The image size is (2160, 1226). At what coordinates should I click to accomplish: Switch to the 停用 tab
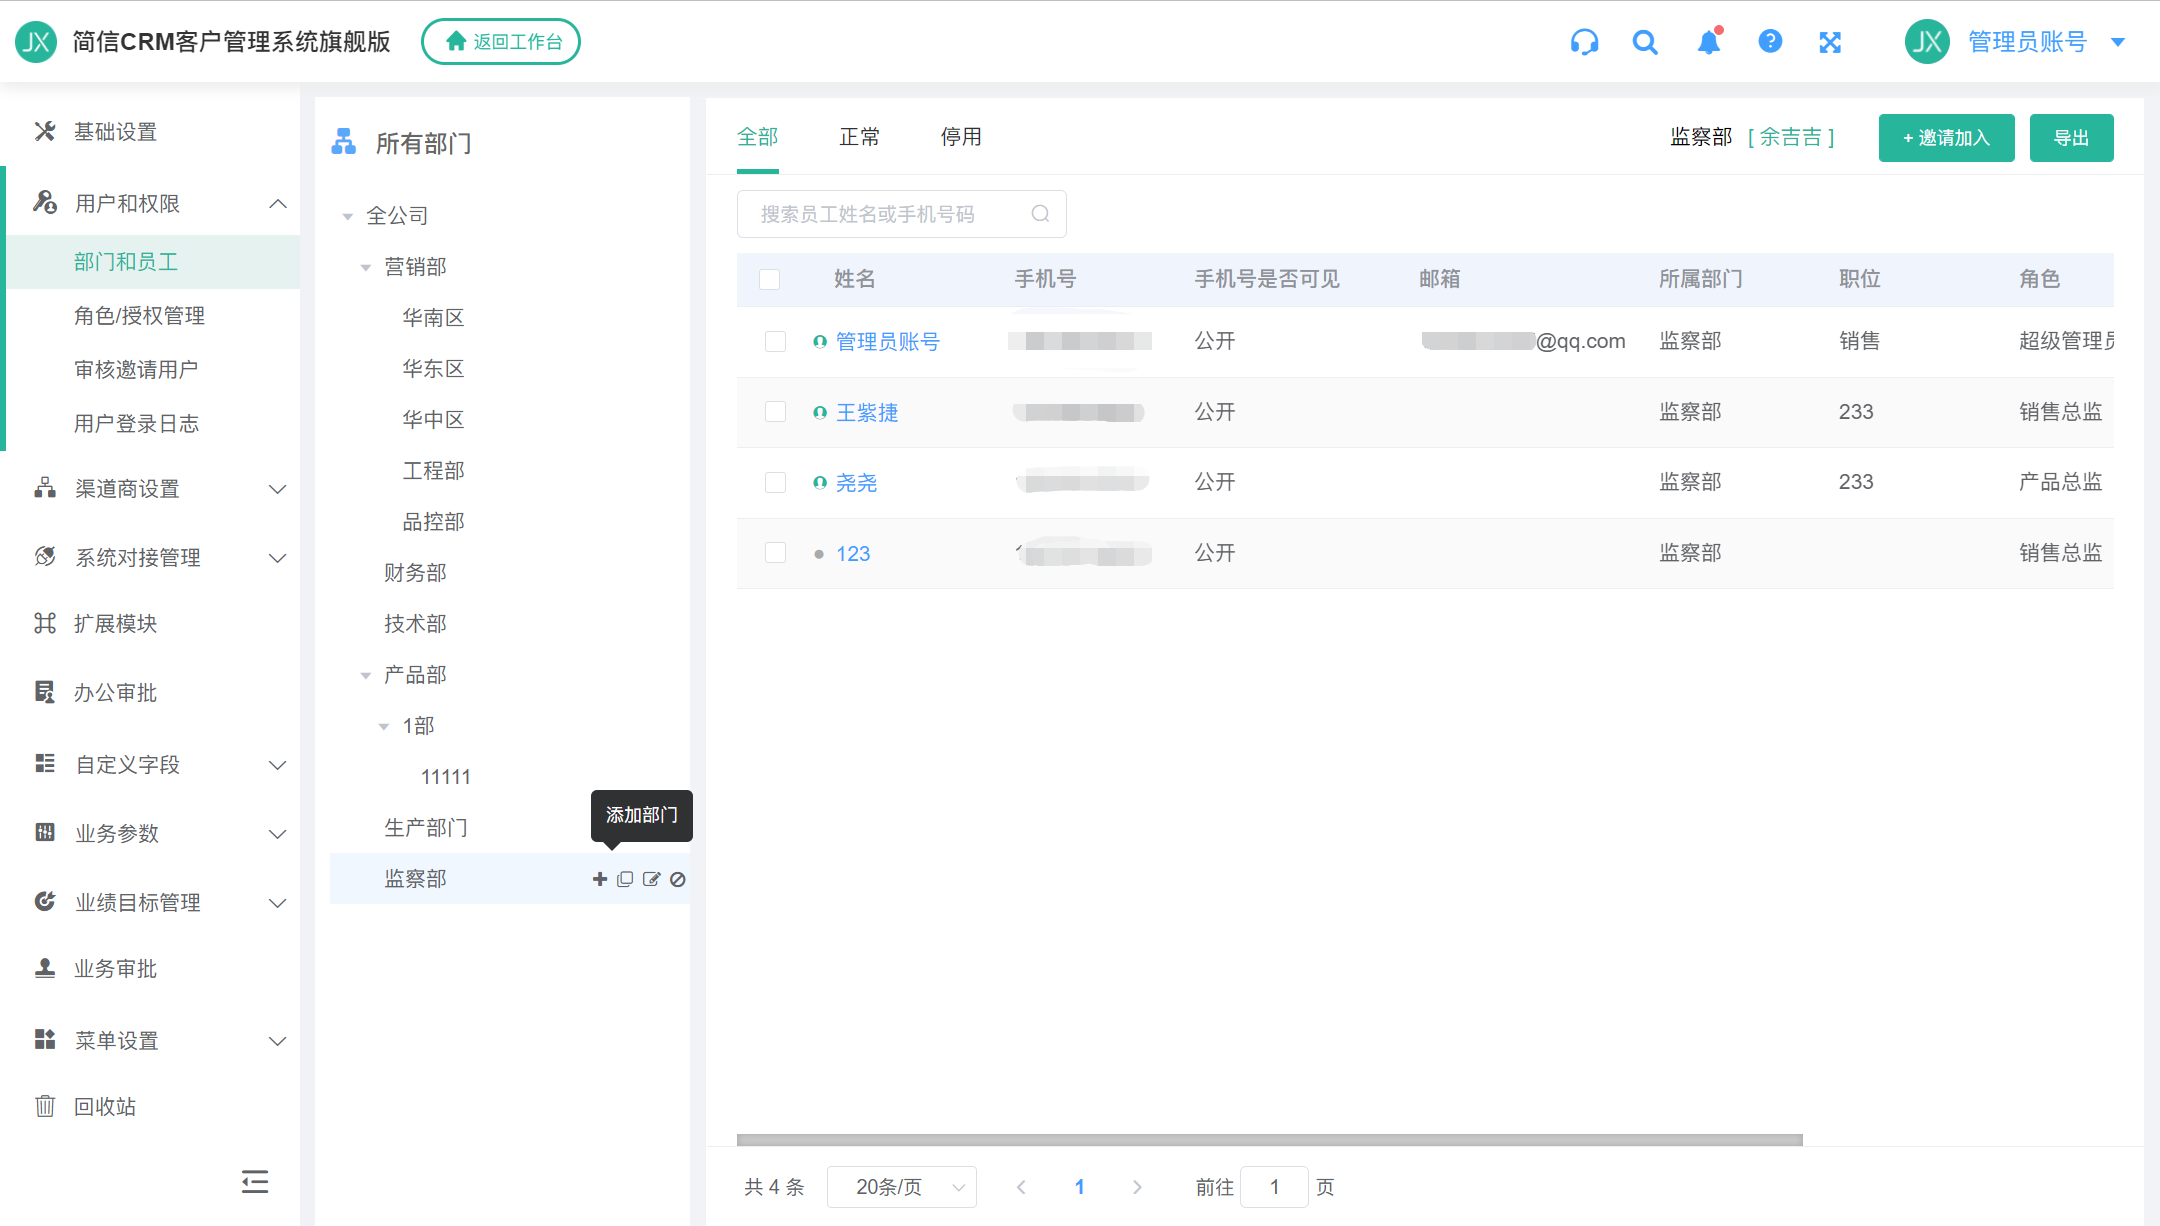[961, 137]
